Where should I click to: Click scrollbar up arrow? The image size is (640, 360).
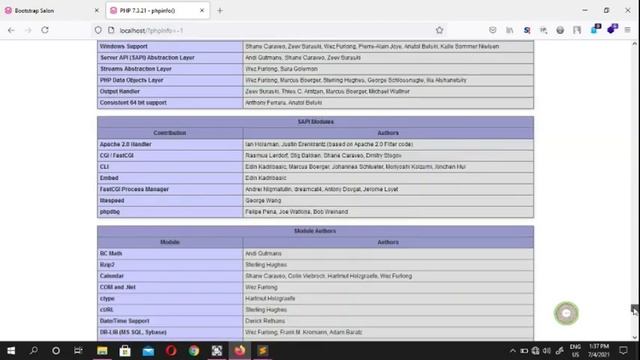635,44
